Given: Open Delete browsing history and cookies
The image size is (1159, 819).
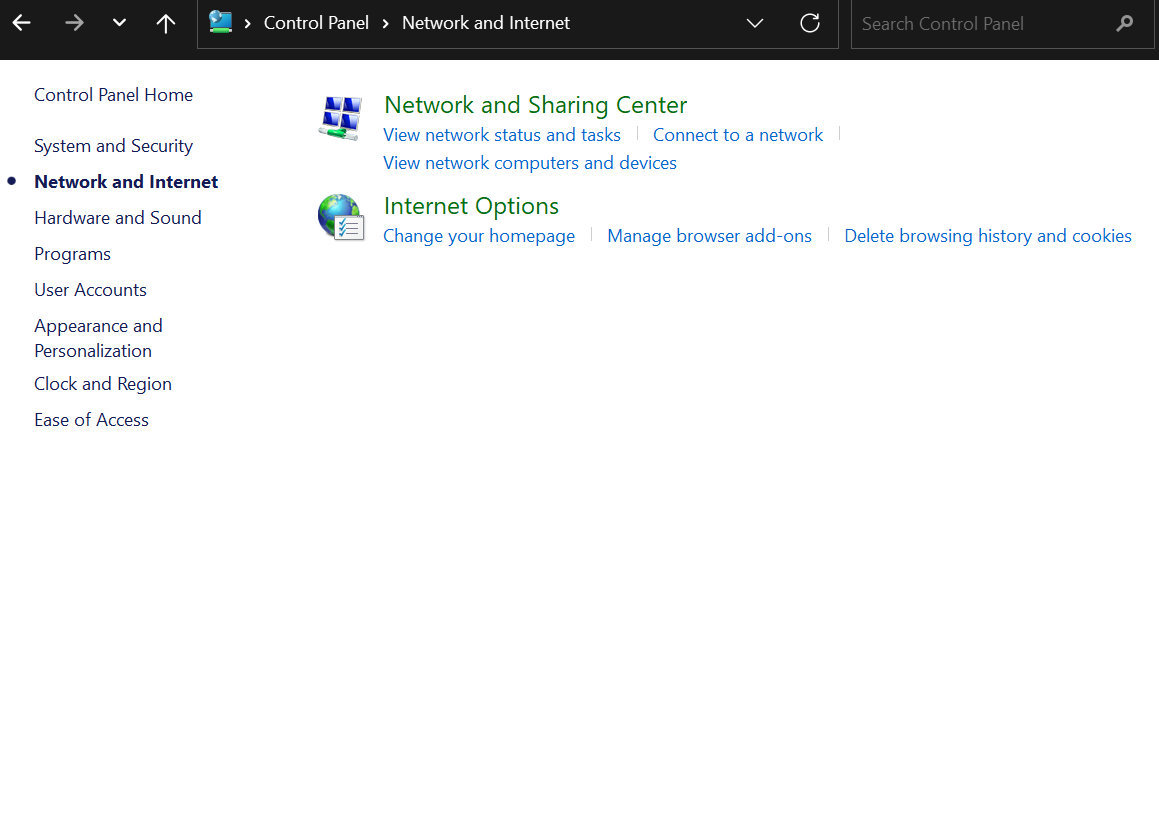Looking at the screenshot, I should coord(987,235).
